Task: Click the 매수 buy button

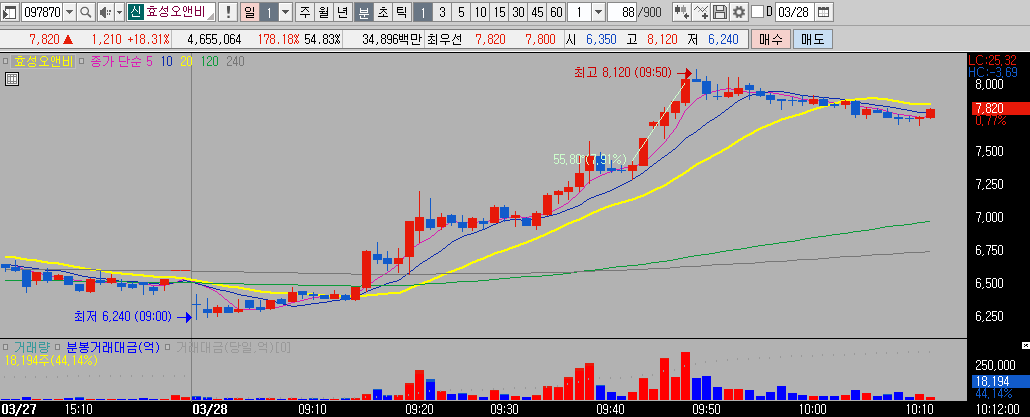Action: (771, 39)
